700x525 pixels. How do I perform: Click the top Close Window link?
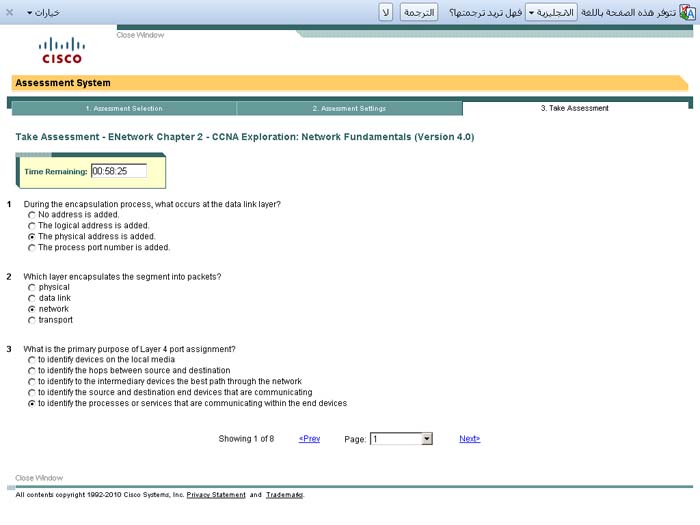point(140,35)
